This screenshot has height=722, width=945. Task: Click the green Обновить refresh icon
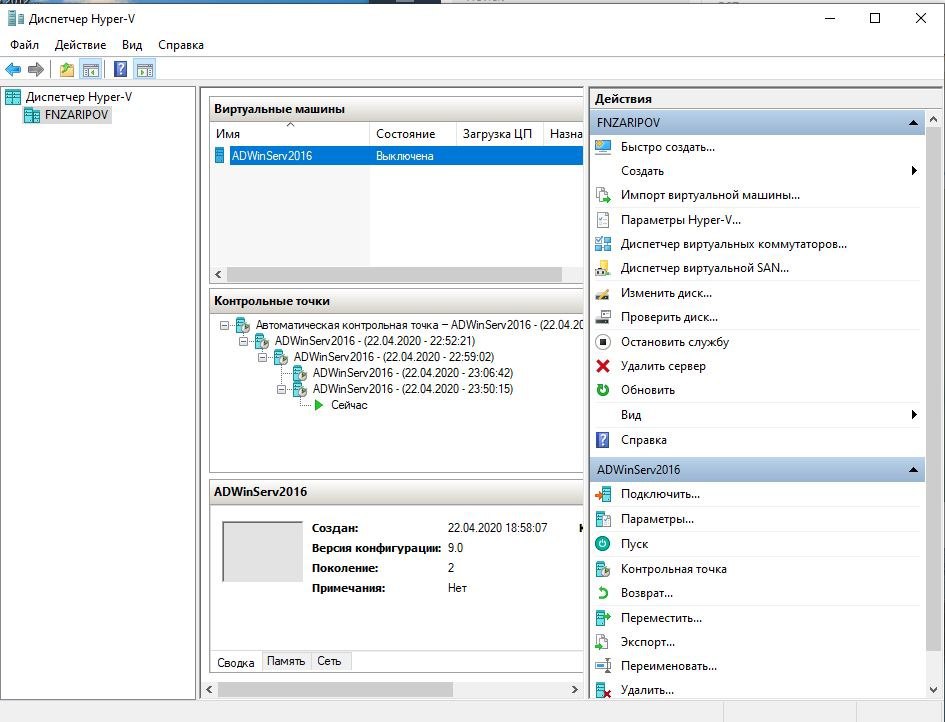pos(603,390)
